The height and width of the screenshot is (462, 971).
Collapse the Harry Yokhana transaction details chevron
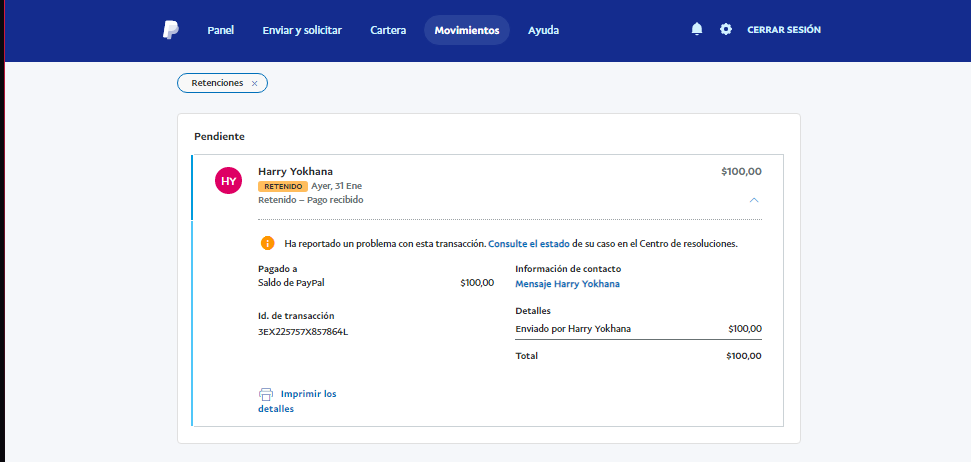click(754, 200)
